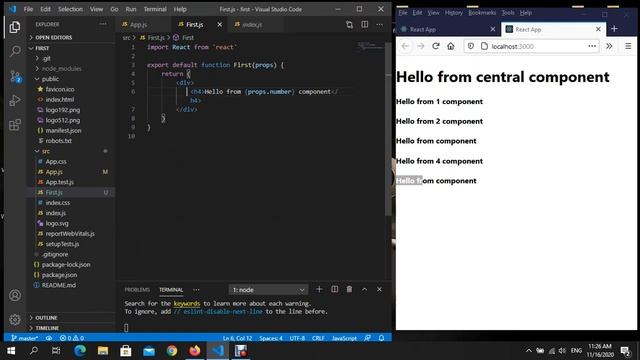Click Ln 6, Col 12 in status bar
Image resolution: width=640 pixels, height=360 pixels.
(x=237, y=338)
